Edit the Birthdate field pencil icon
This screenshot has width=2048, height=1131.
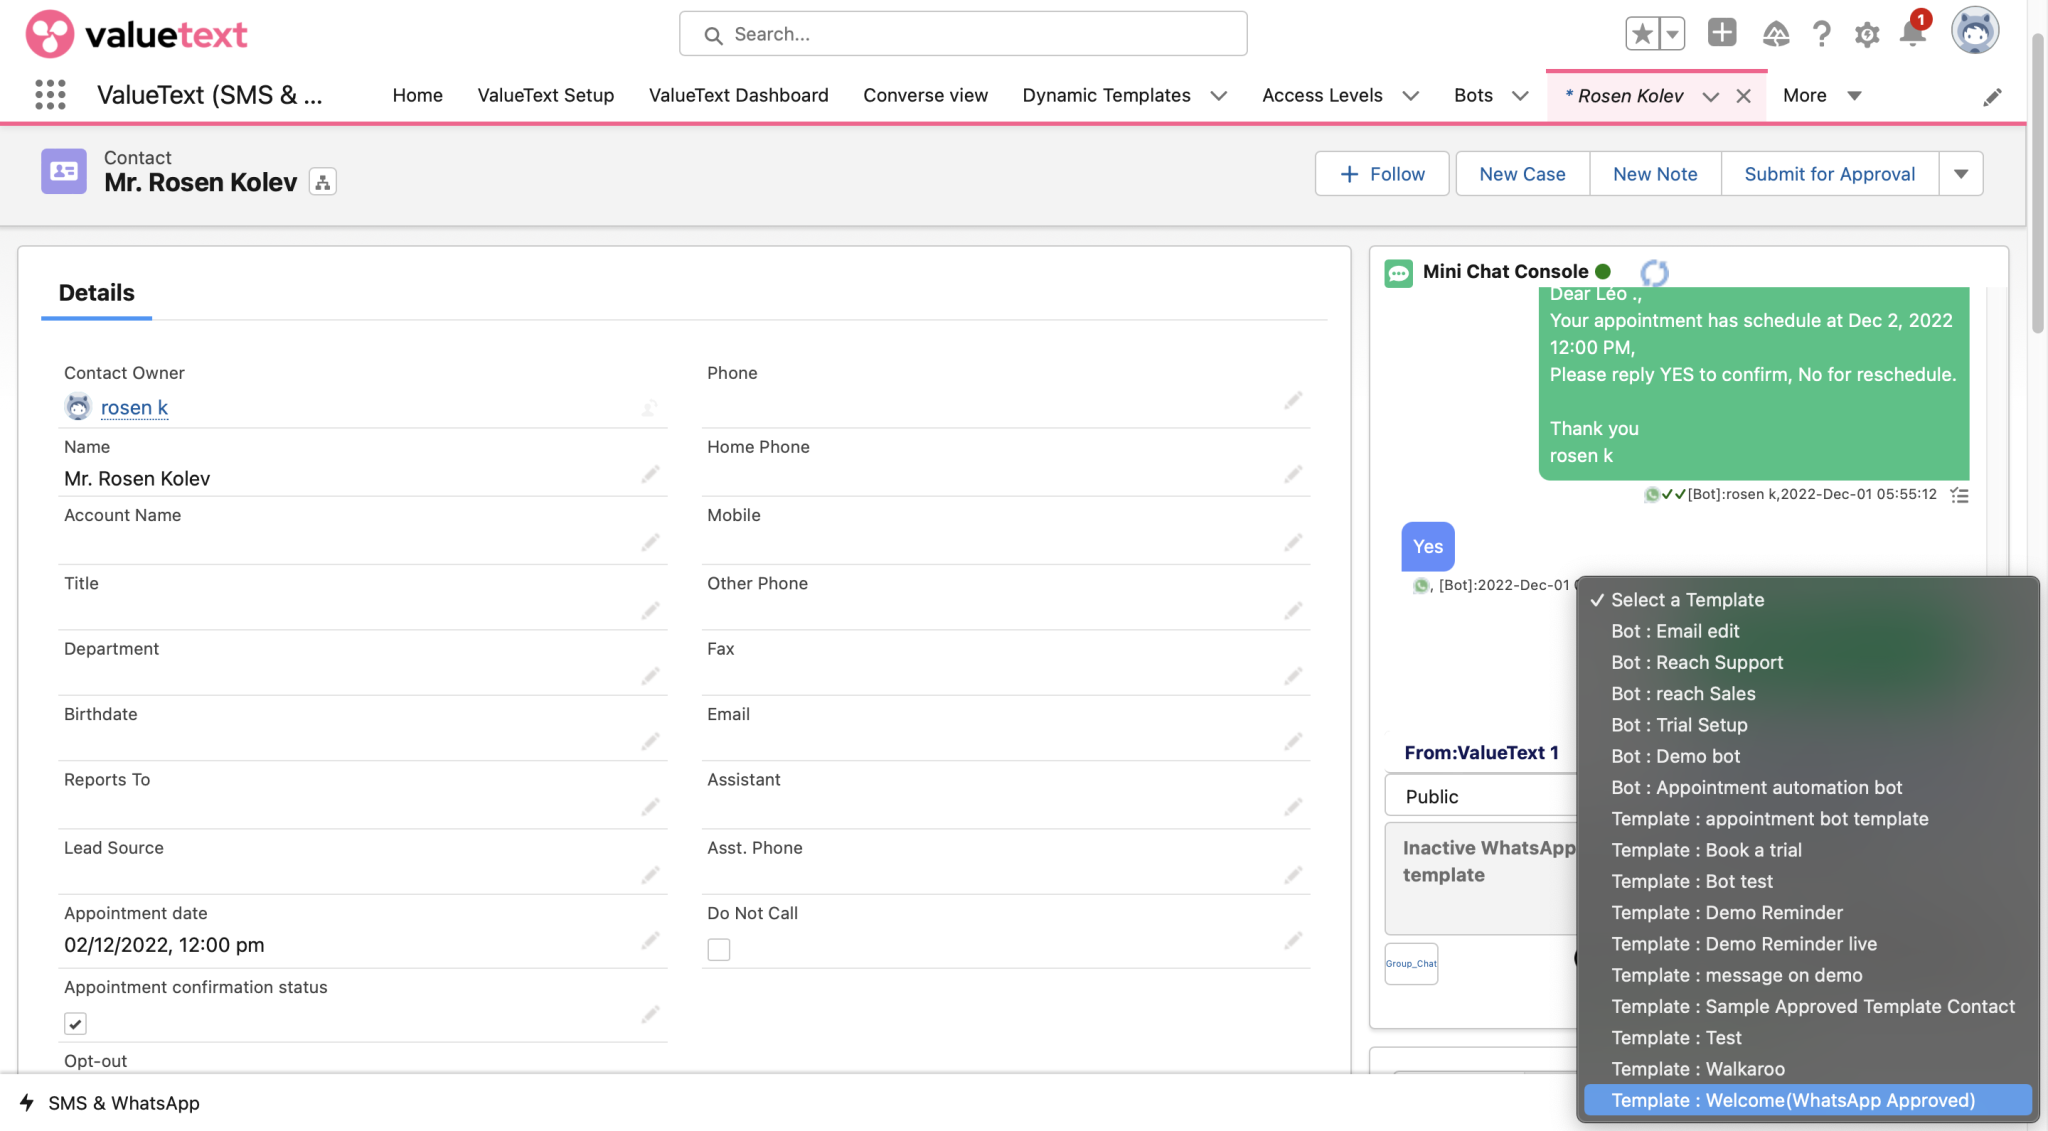[651, 741]
